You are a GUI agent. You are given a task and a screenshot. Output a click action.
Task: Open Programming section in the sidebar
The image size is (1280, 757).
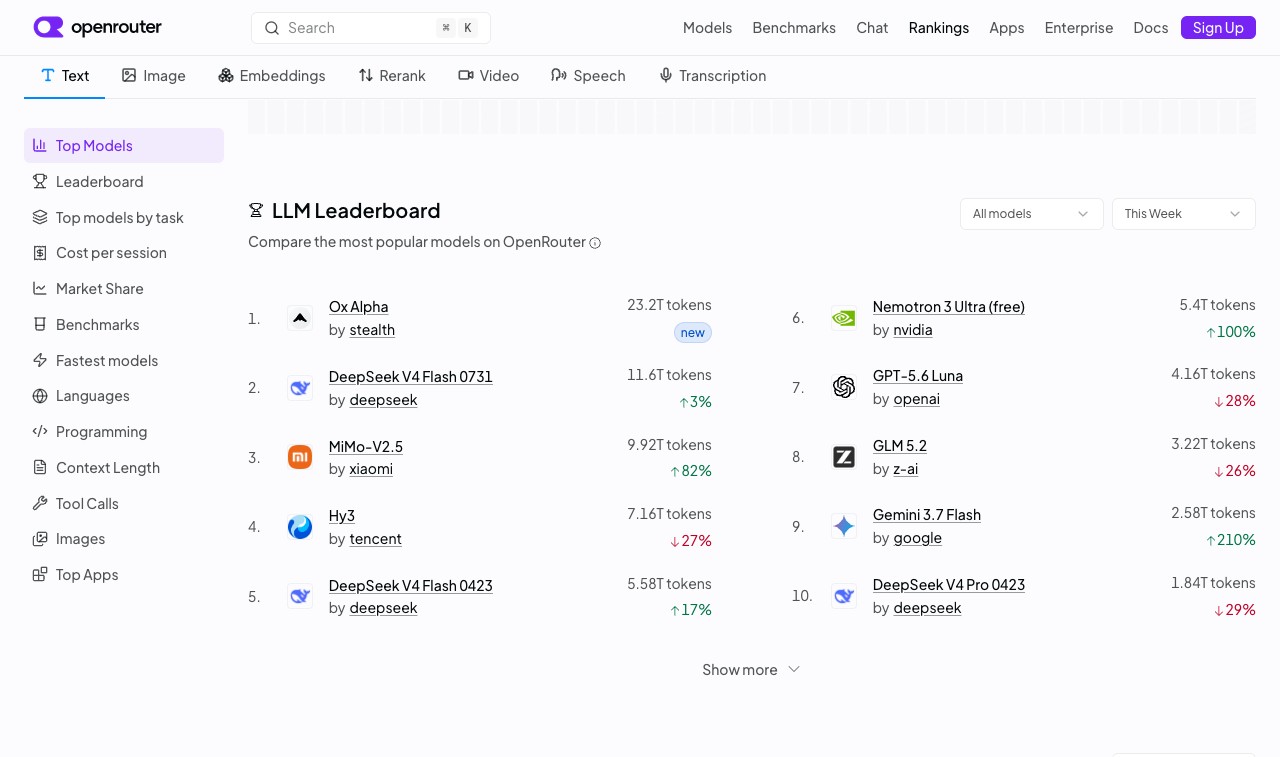click(x=124, y=432)
